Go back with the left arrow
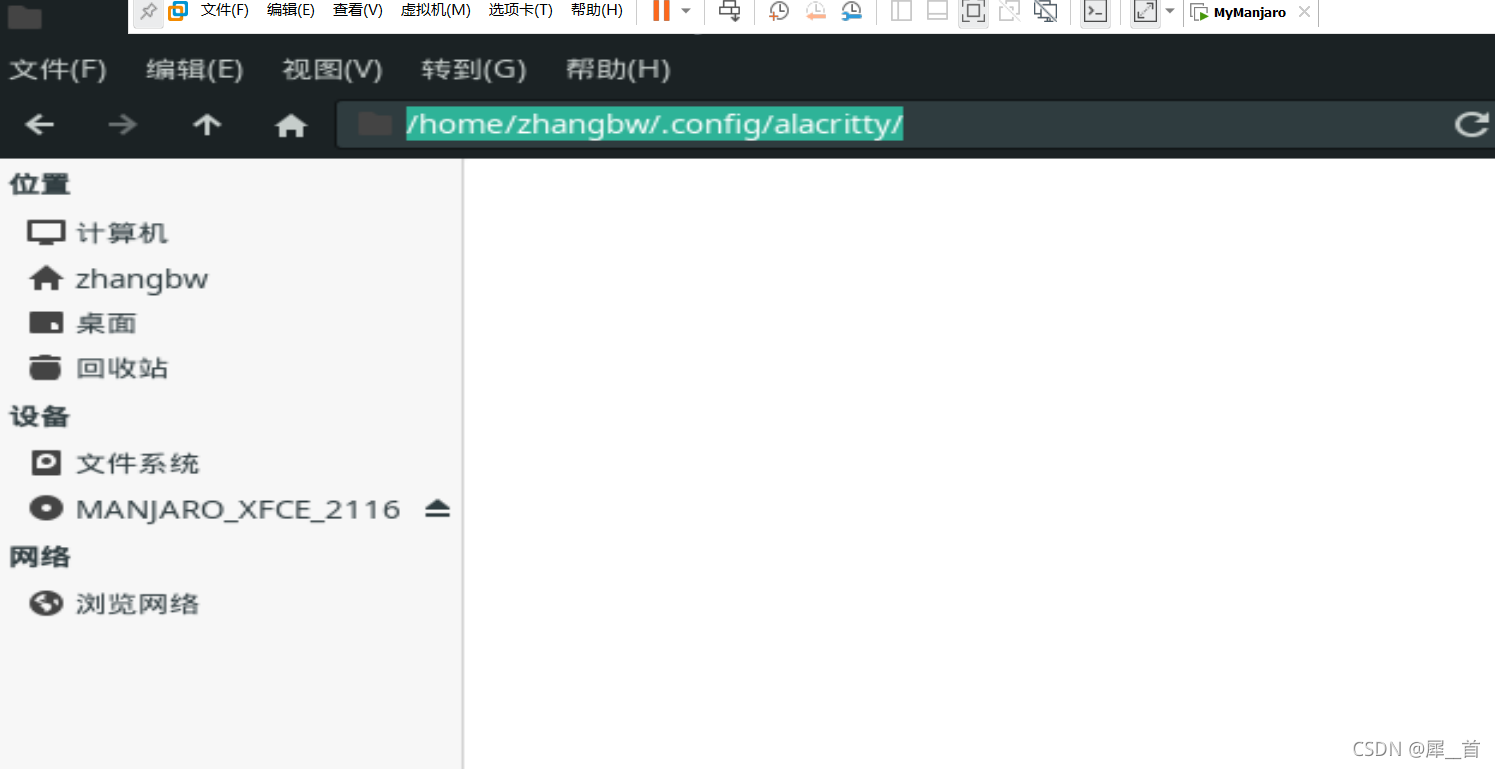1495x769 pixels. click(40, 125)
